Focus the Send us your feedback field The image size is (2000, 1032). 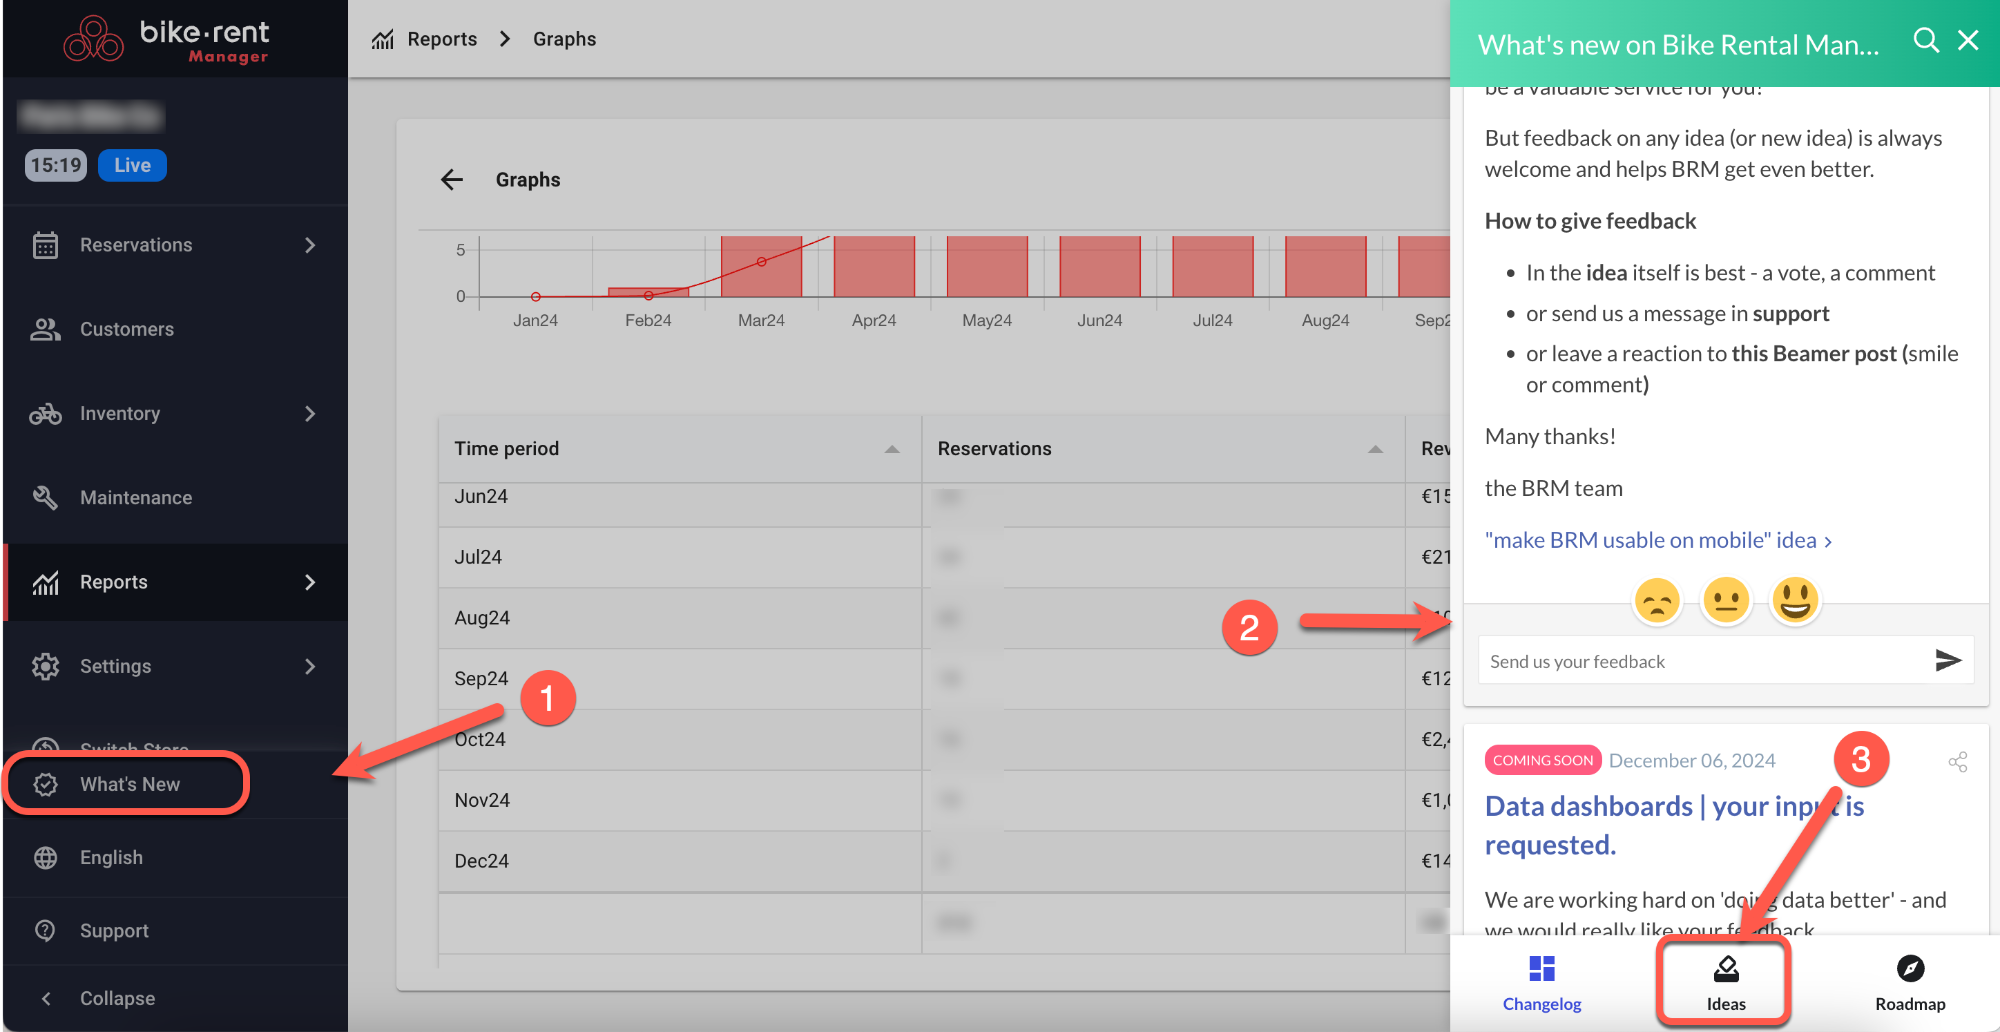click(1700, 661)
